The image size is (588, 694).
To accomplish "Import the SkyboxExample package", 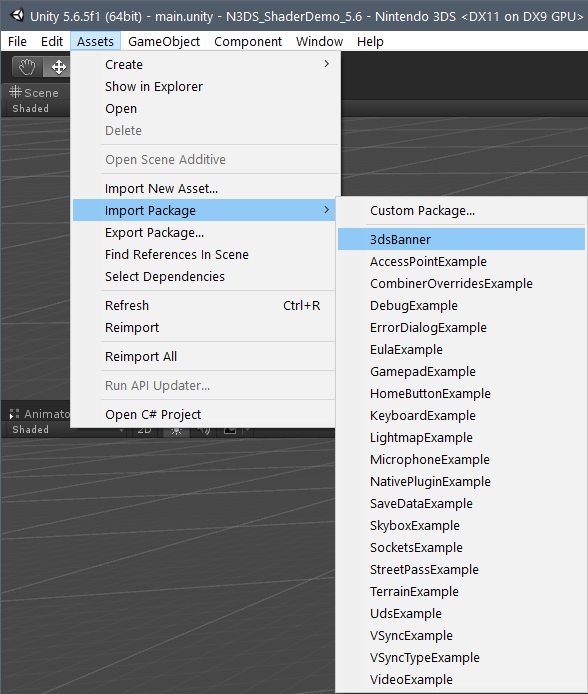I will click(461, 526).
